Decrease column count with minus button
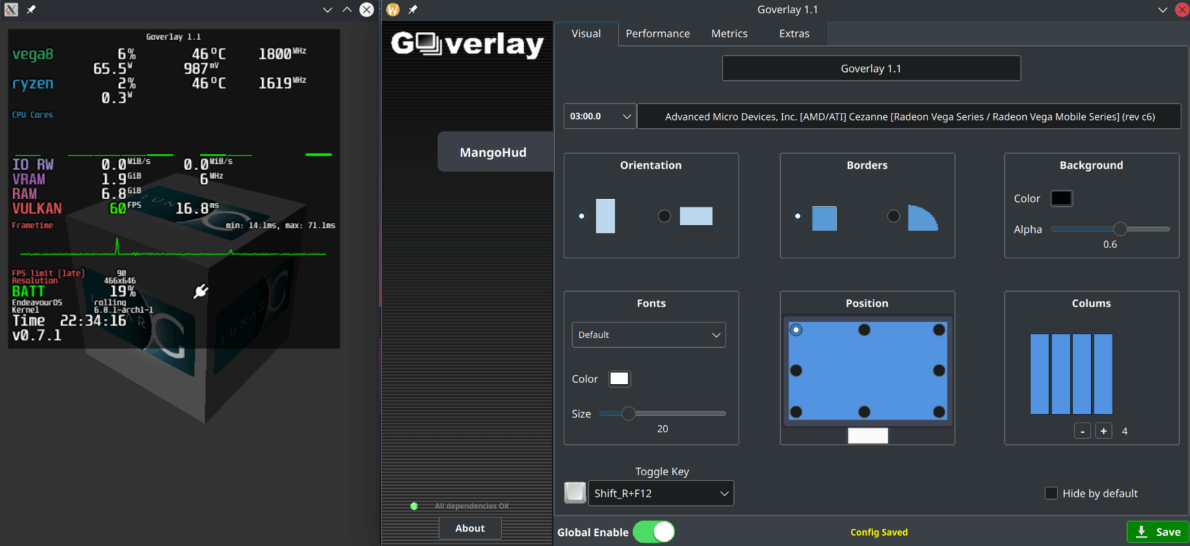Viewport: 1190px width, 546px height. (1082, 431)
